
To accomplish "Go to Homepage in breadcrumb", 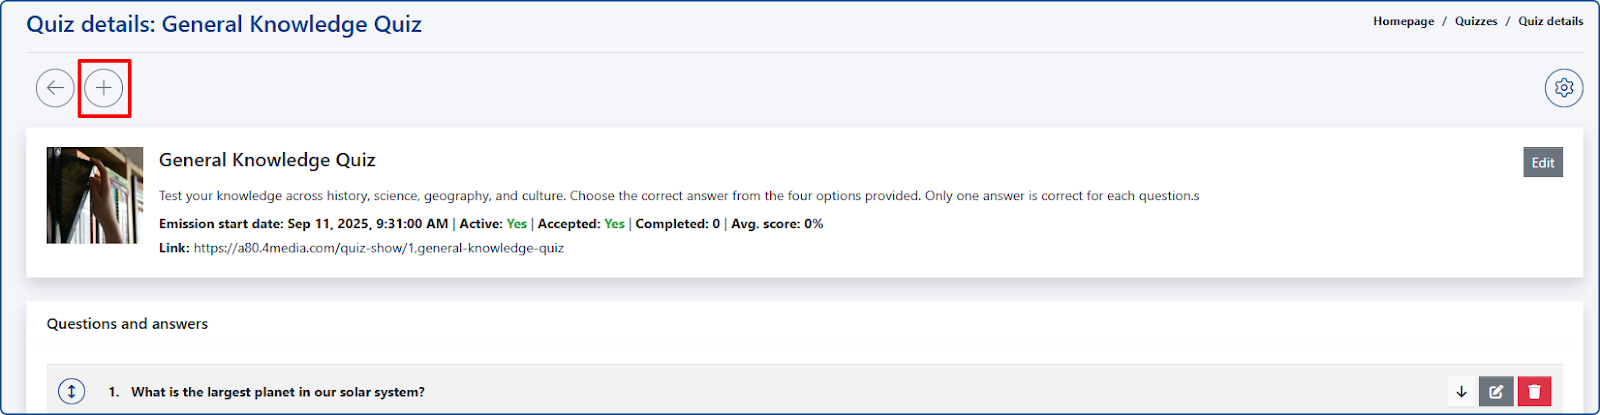I will click(x=1403, y=21).
